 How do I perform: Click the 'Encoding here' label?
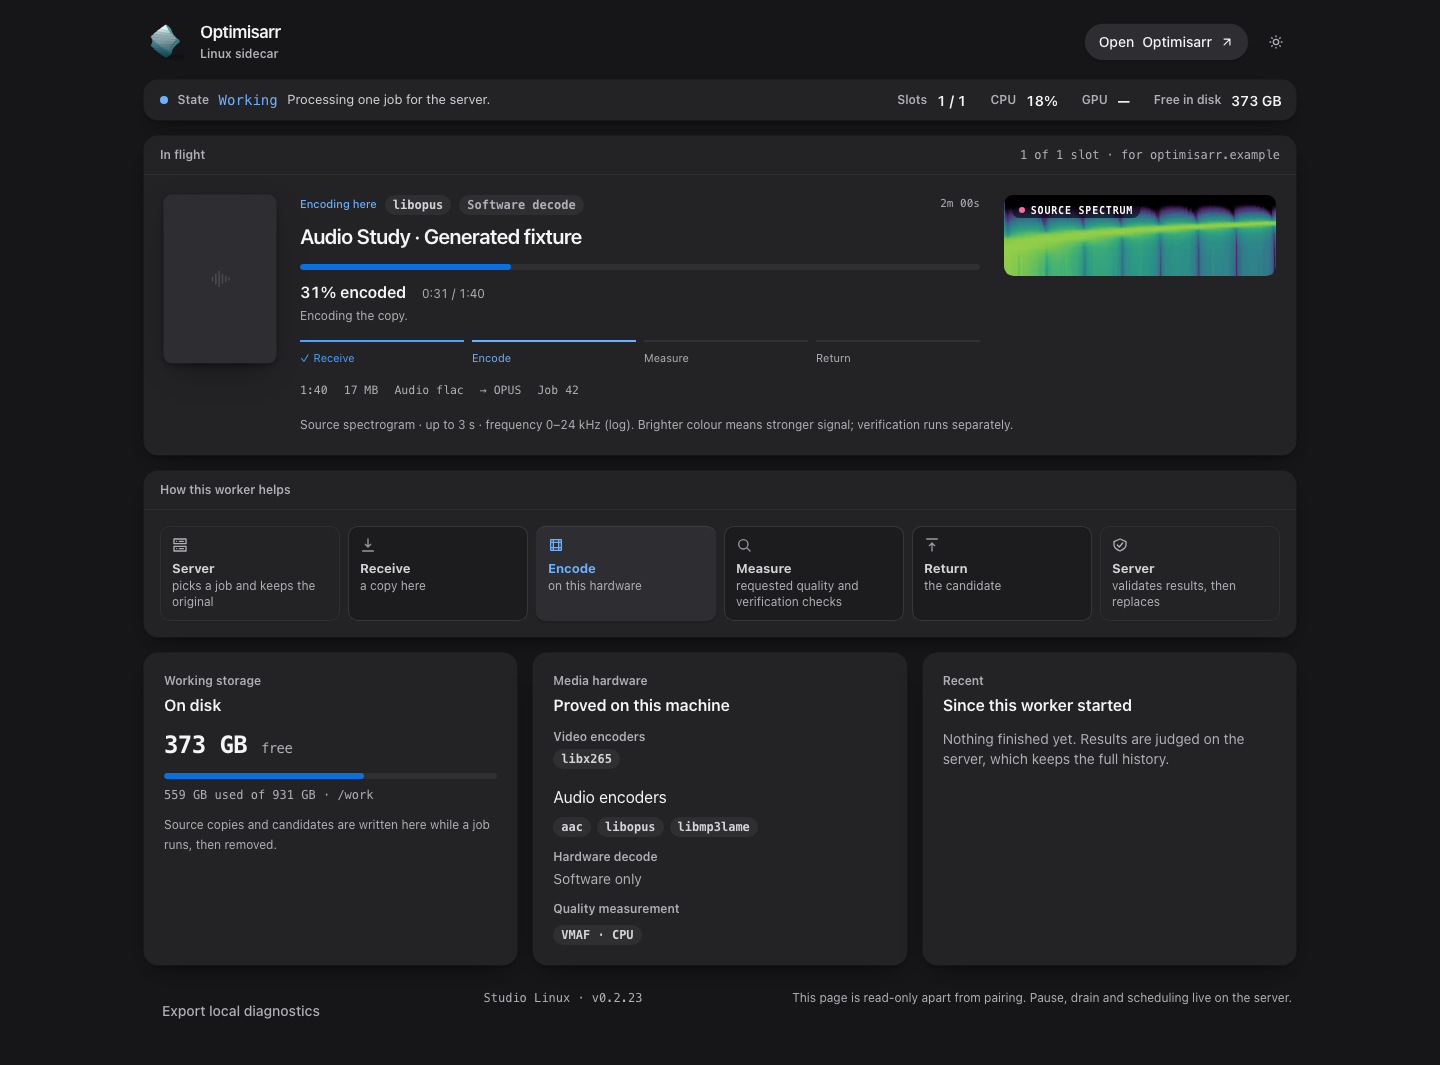pyautogui.click(x=338, y=204)
